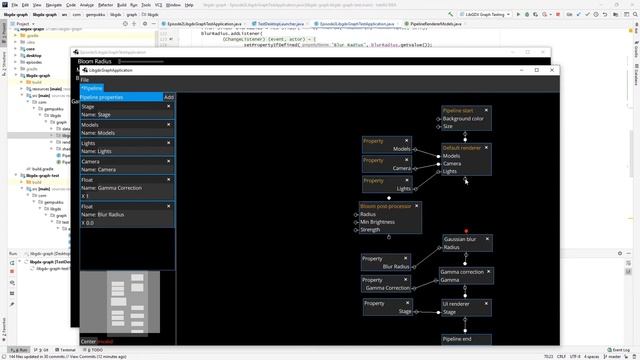Close the Pipeline start node

tap(486, 110)
